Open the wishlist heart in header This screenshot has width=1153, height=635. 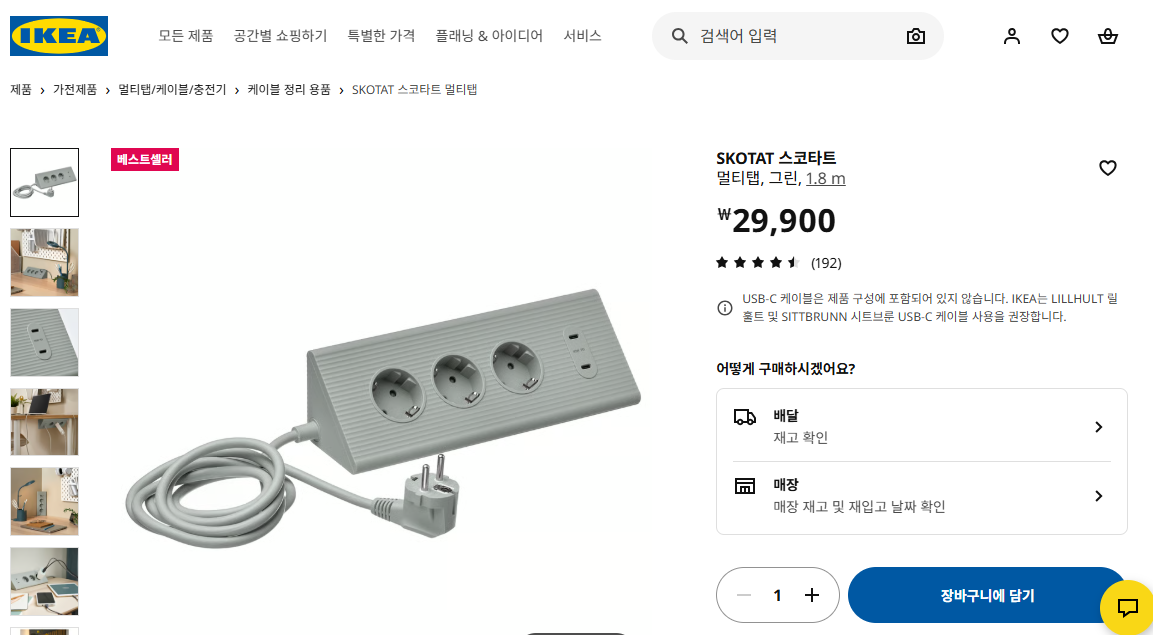tap(1060, 36)
